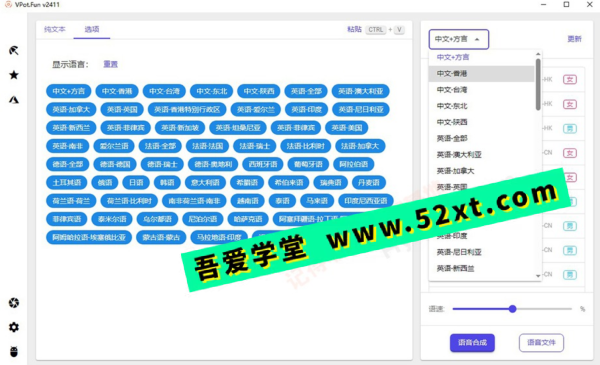Toggle the 法语-比利时 language chip
The height and width of the screenshot is (365, 600).
click(x=305, y=146)
